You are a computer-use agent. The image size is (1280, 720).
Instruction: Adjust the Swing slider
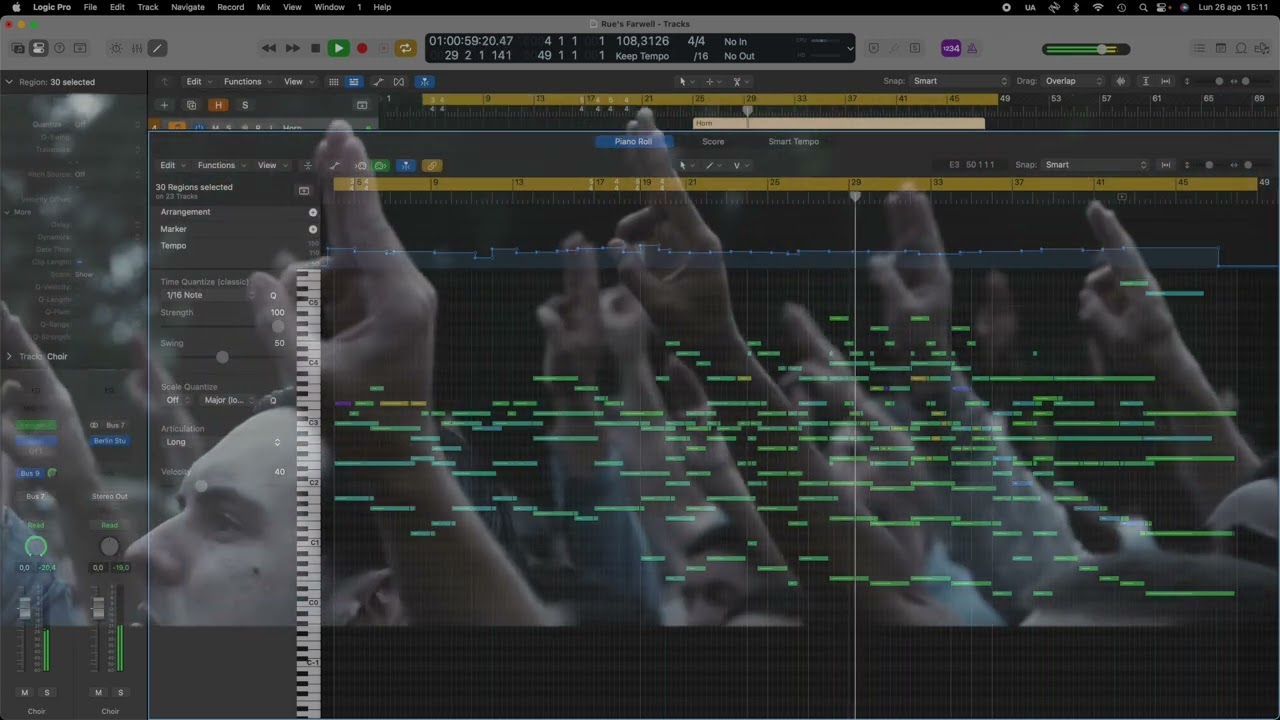click(222, 357)
